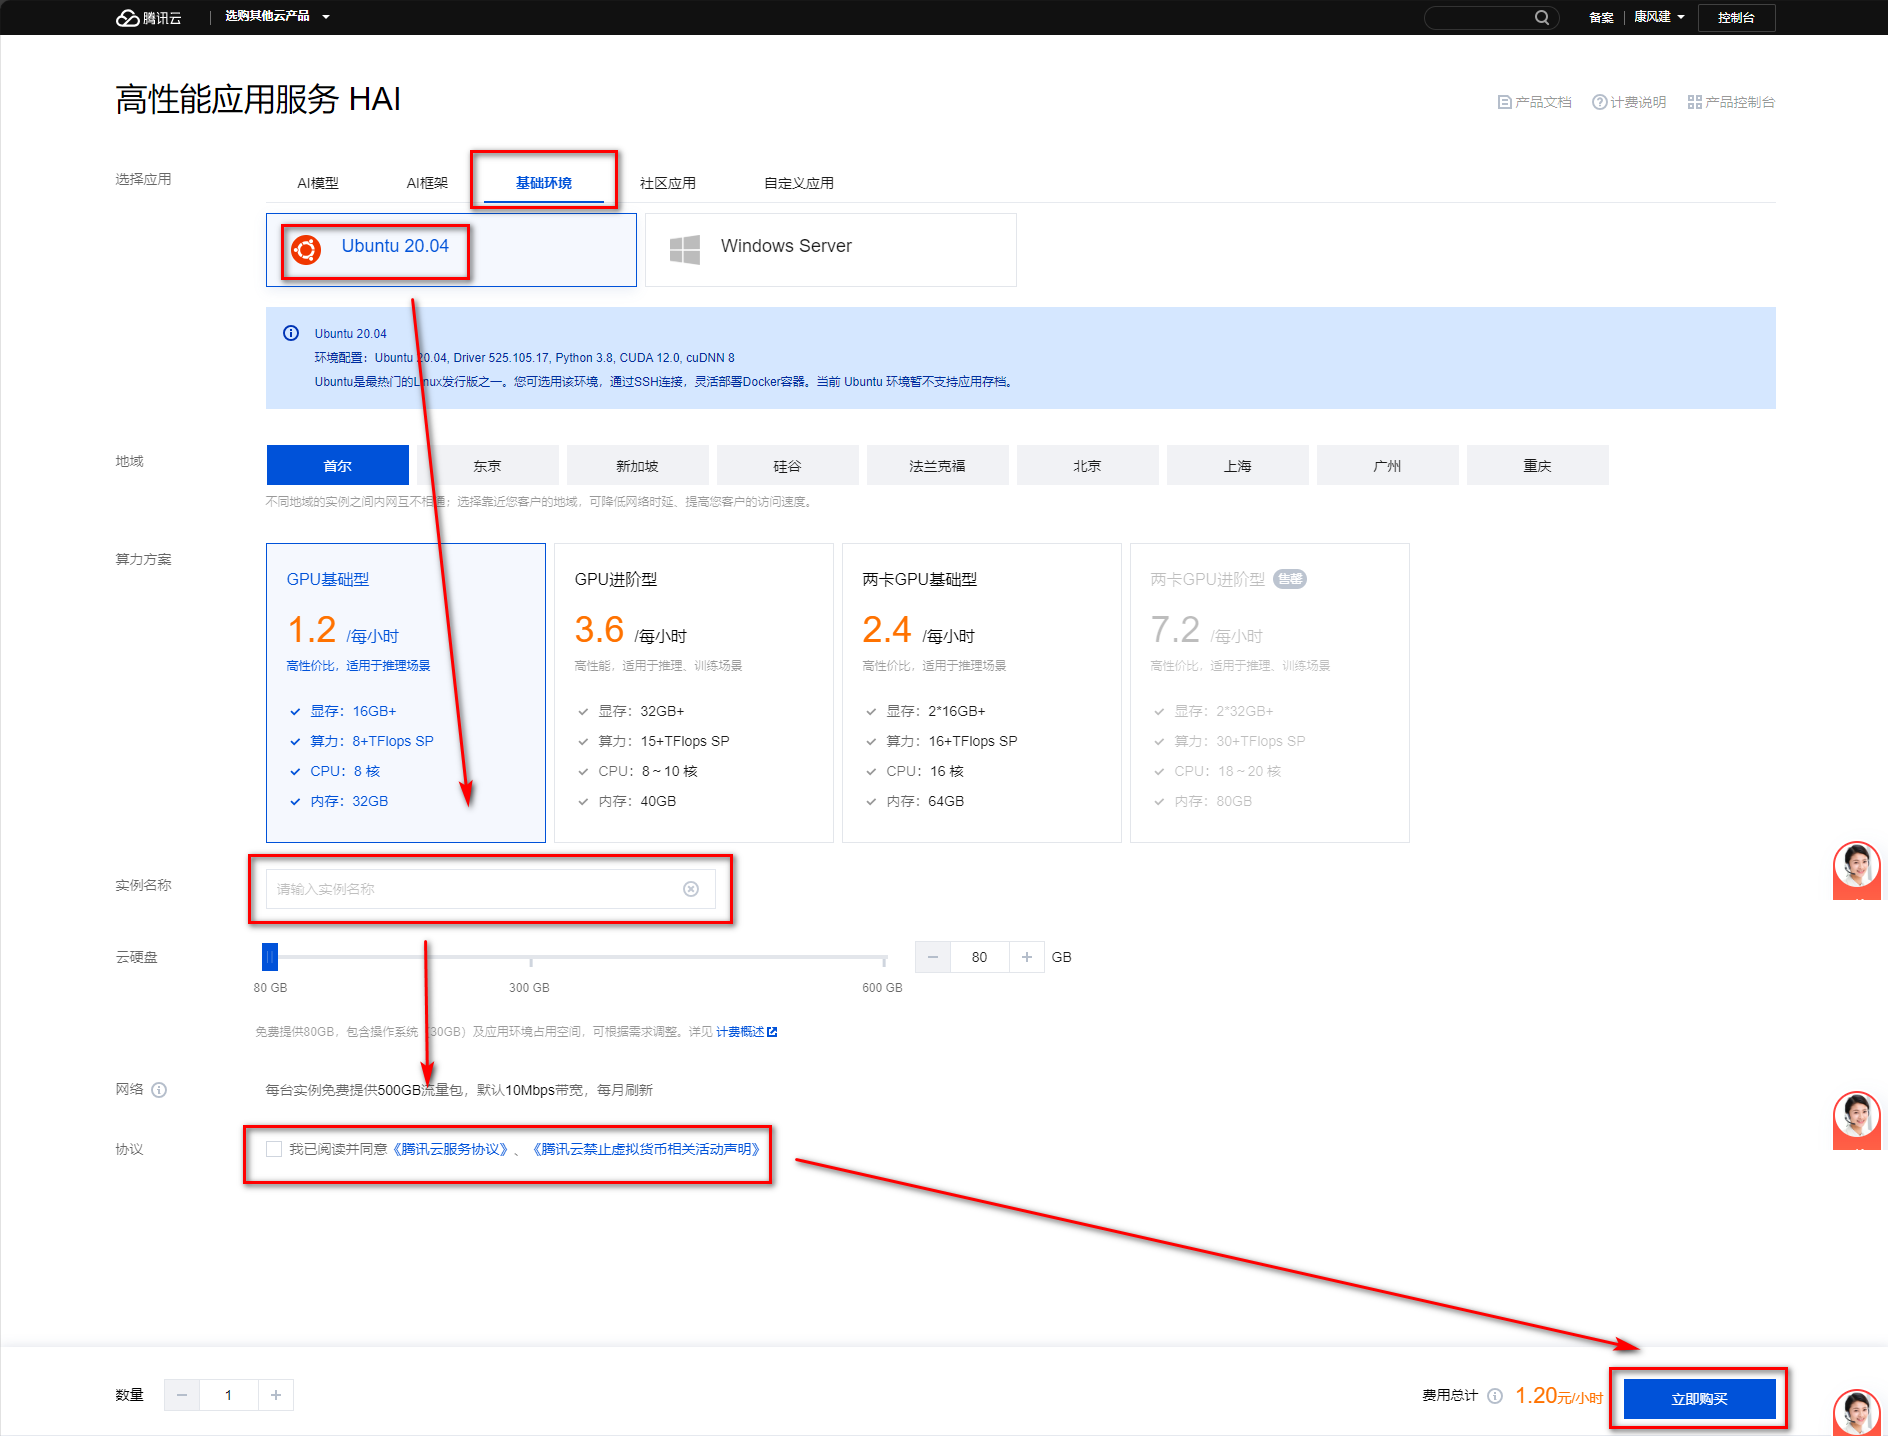
Task: Select the 新加坡 region
Action: tap(638, 465)
